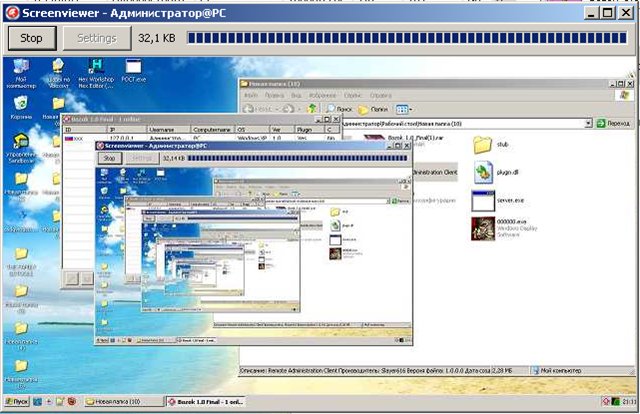Click Settings in the nested Screenviewer window
The image size is (640, 414).
pyautogui.click(x=142, y=158)
